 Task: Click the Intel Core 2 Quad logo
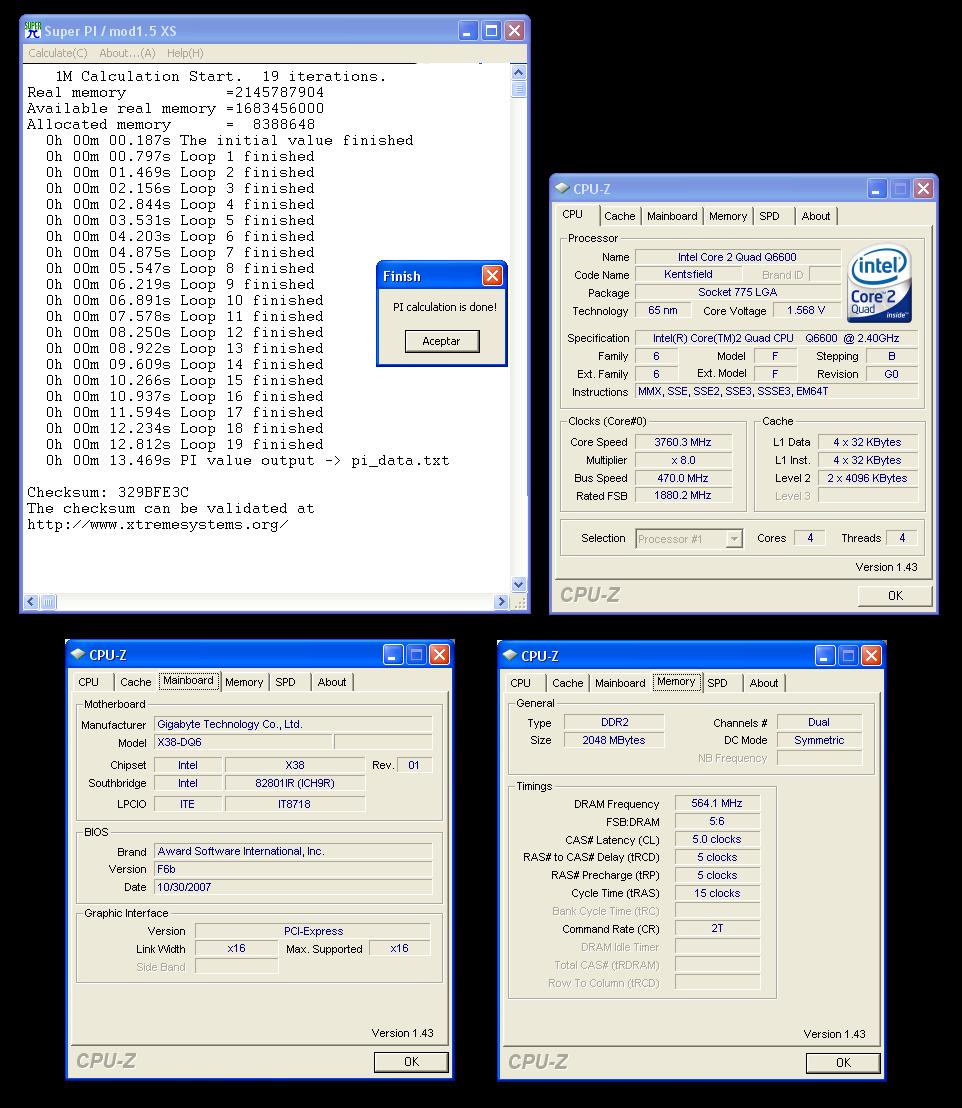[x=880, y=283]
